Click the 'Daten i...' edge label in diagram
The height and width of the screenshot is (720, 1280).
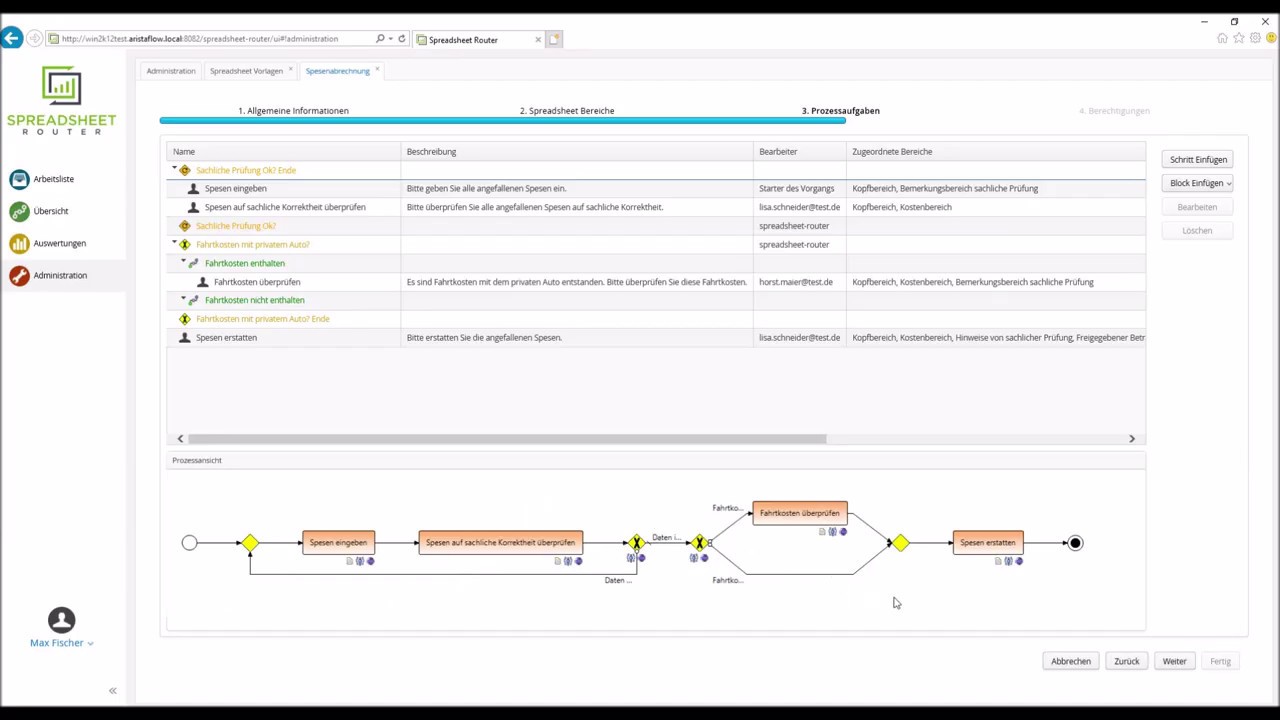[666, 538]
